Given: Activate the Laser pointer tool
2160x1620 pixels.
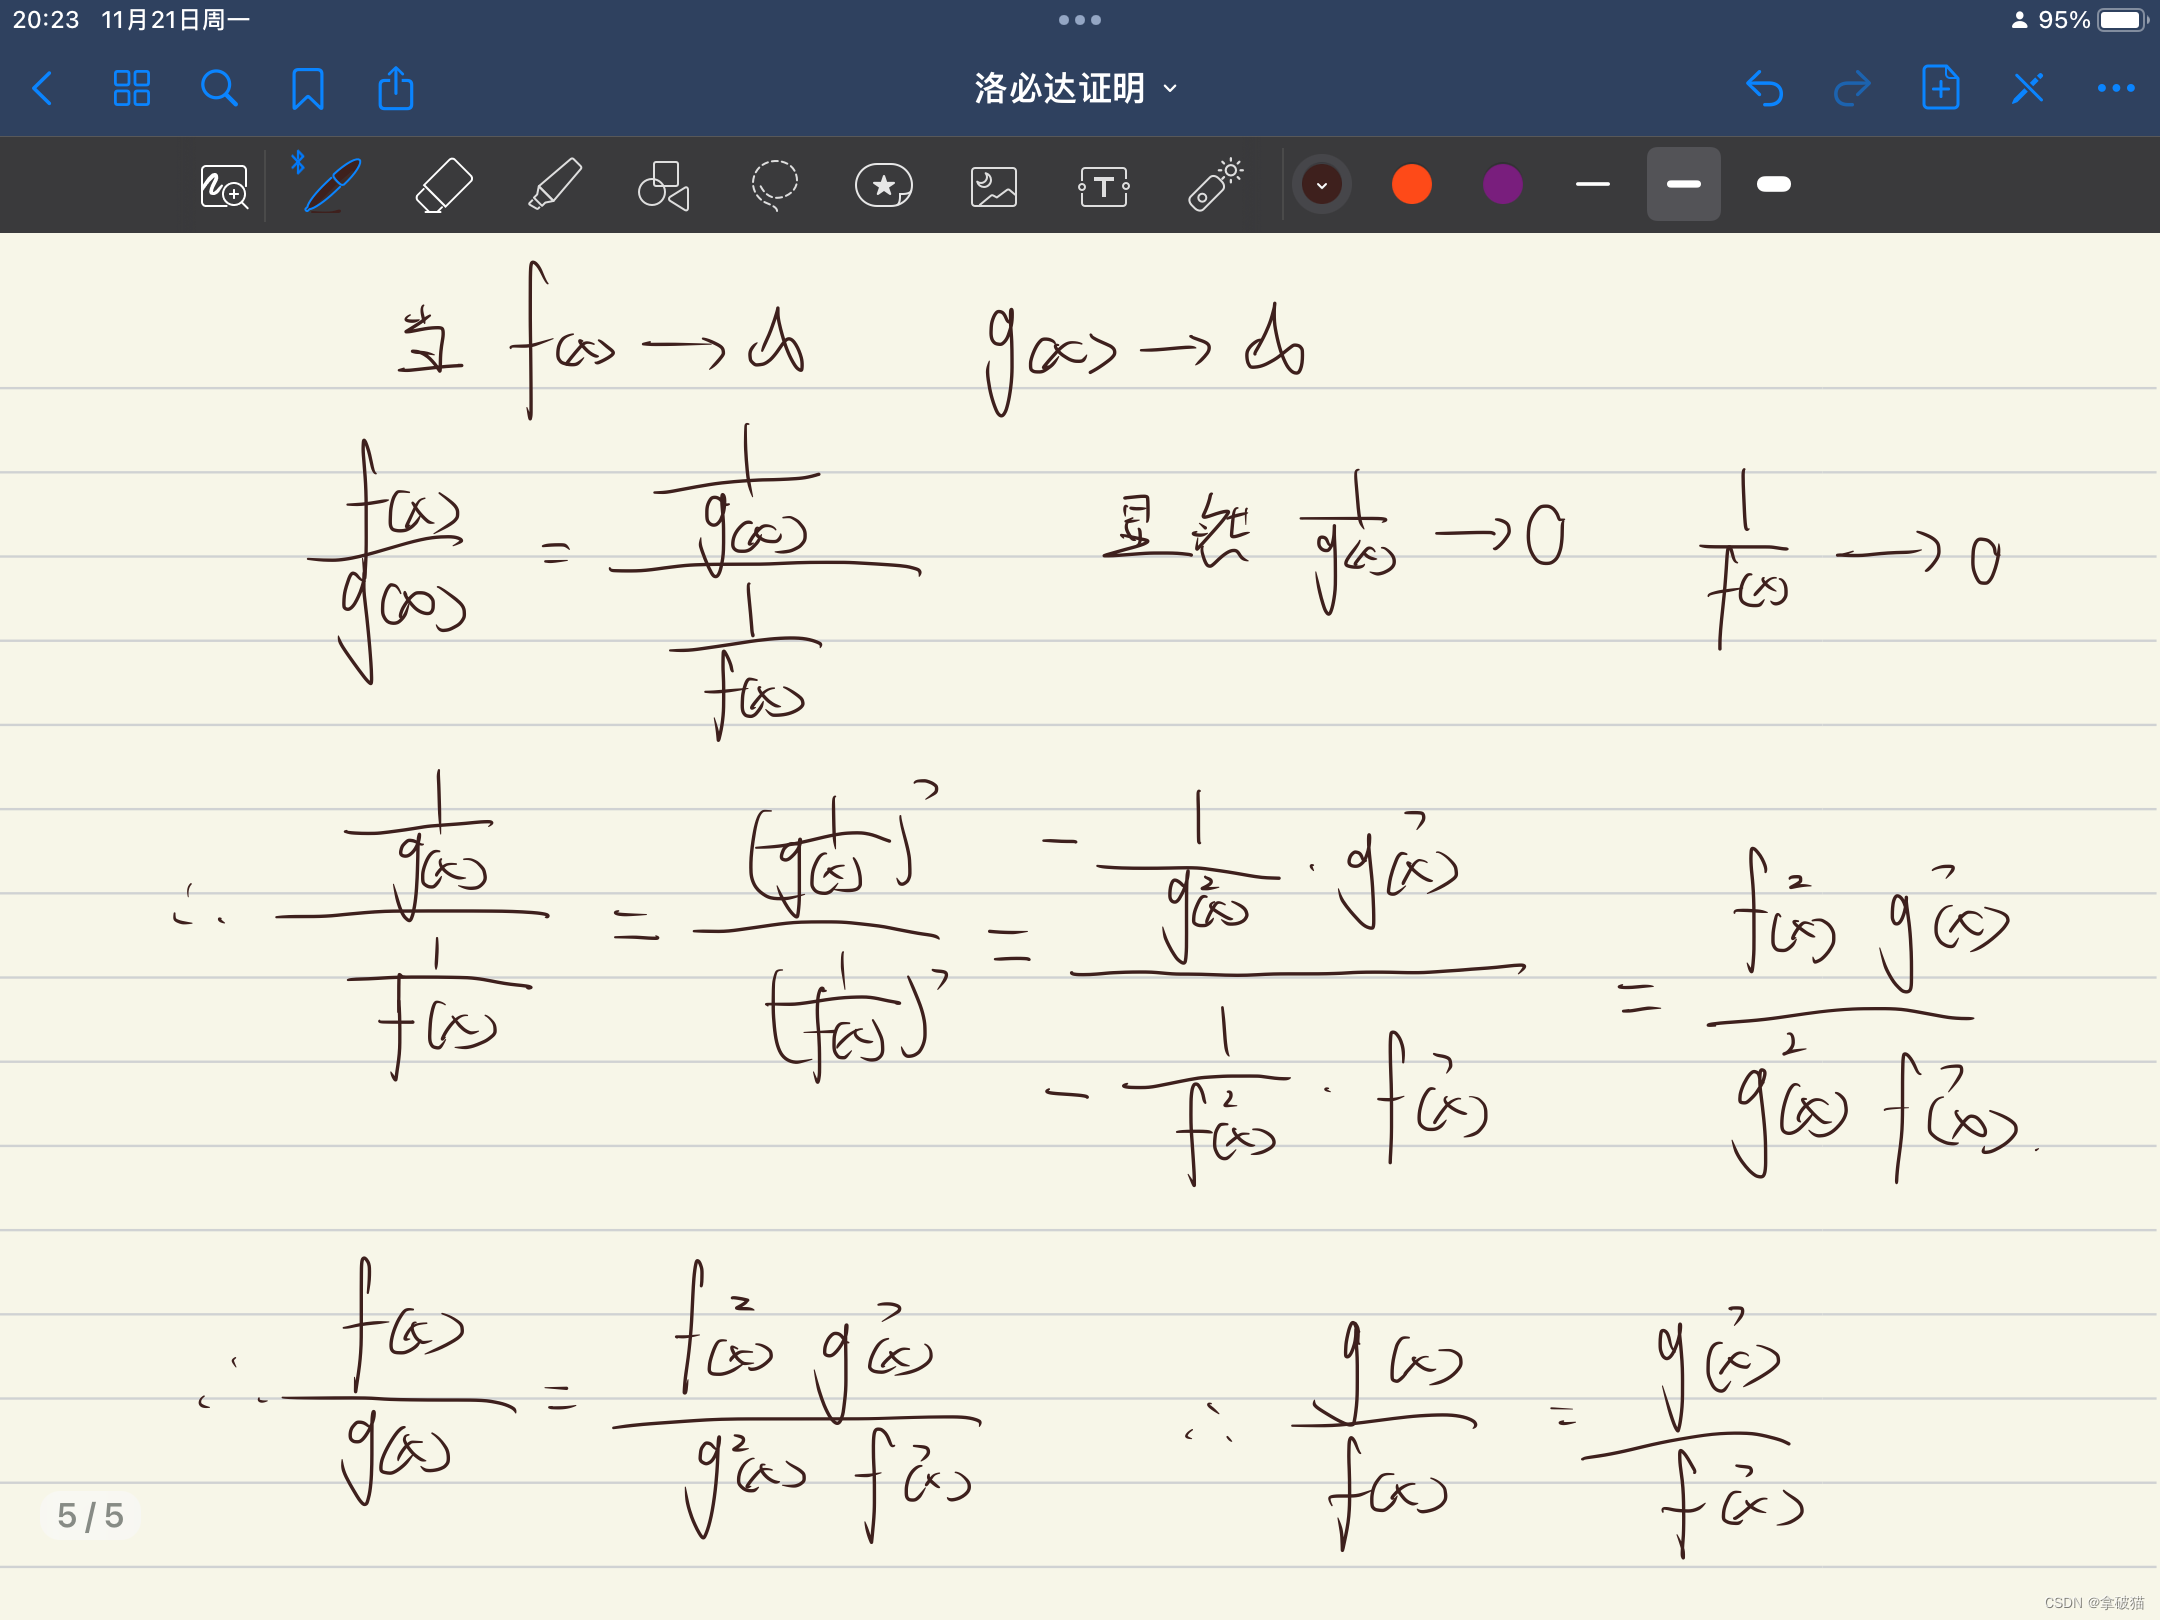Looking at the screenshot, I should [x=1214, y=185].
